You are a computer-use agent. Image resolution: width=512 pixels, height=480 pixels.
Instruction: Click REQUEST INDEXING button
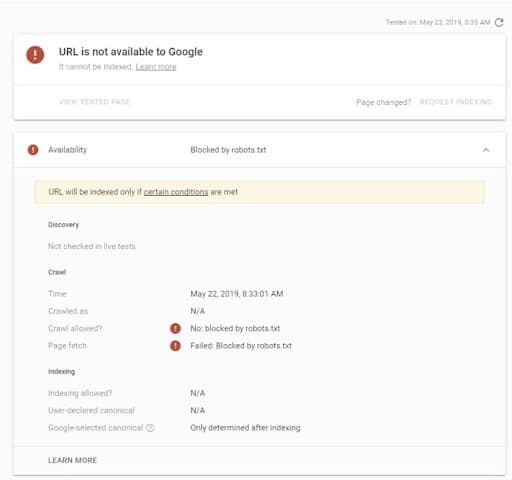456,102
